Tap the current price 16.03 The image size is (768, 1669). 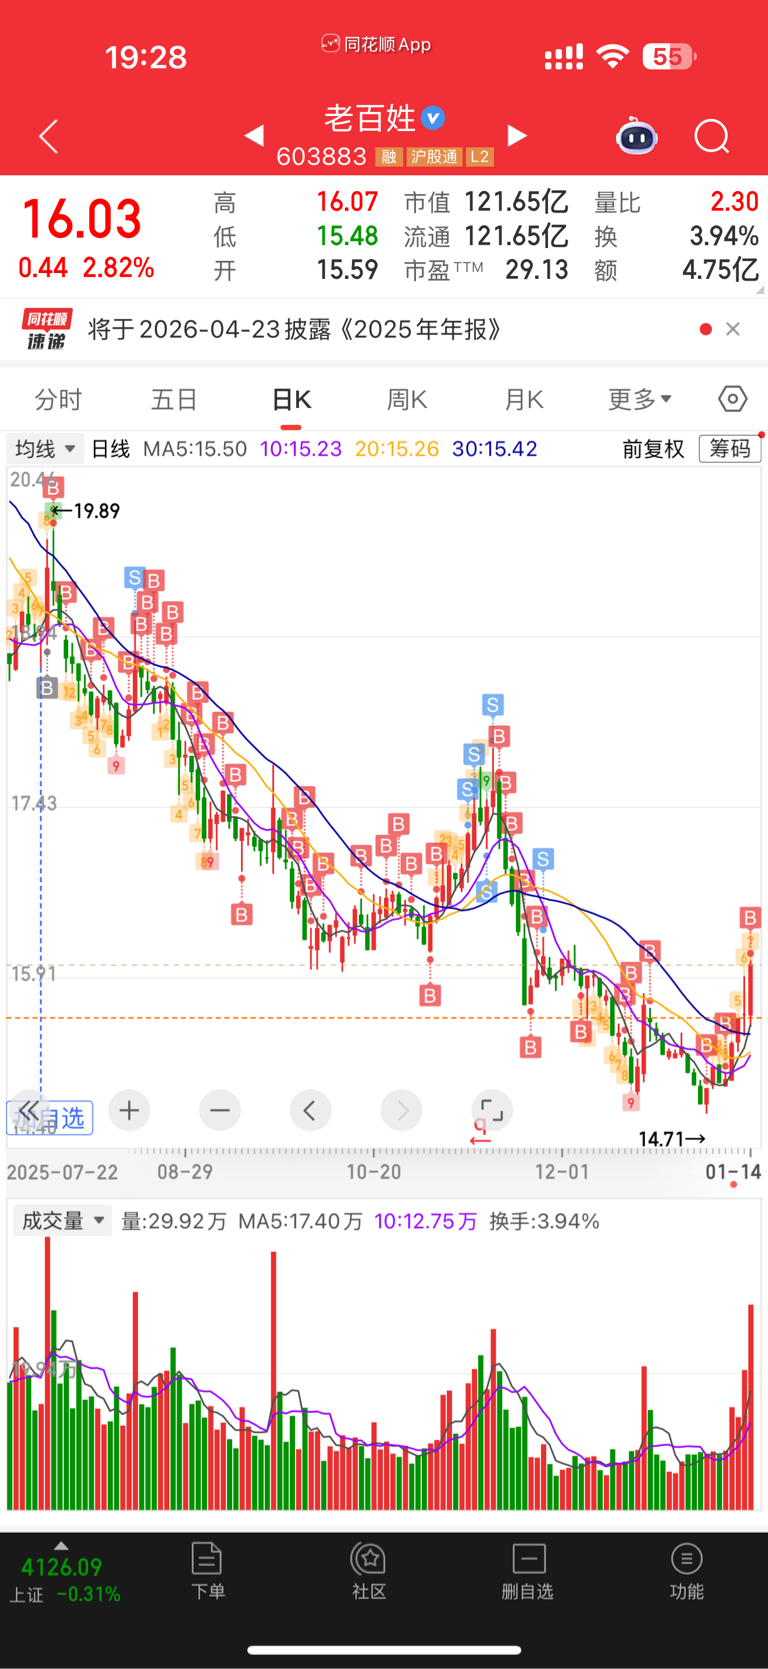click(82, 219)
